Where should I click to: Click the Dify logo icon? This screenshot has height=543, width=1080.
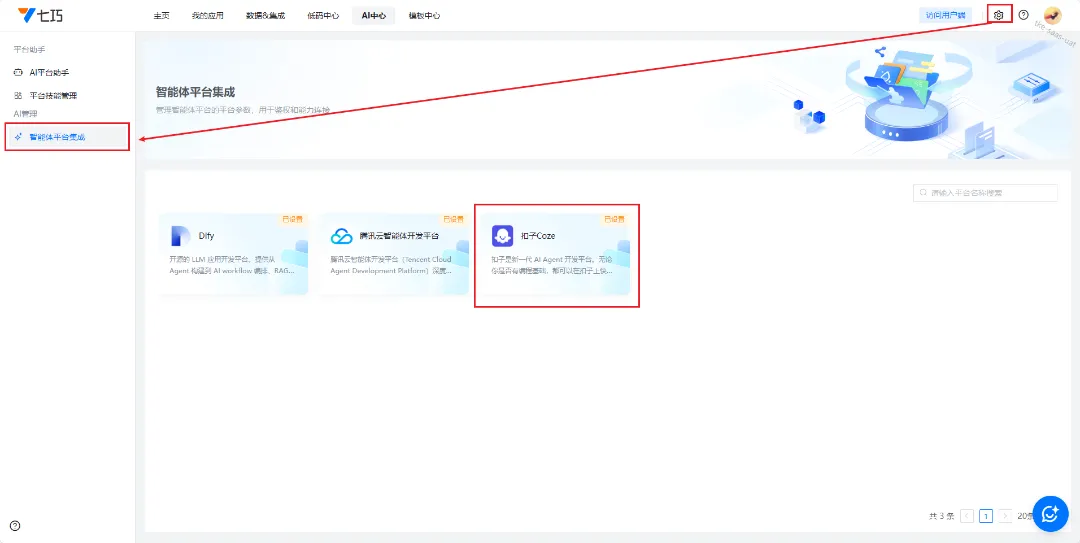point(180,236)
